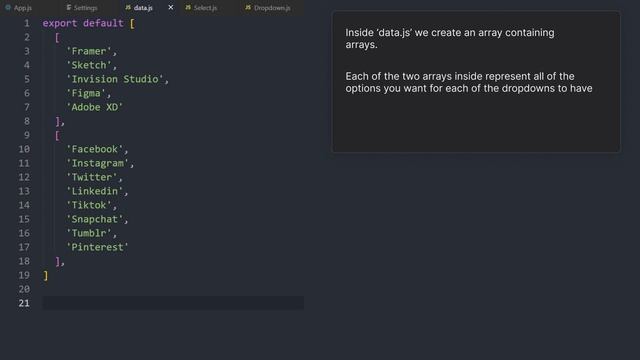Close the data.js tab

pos(171,7)
